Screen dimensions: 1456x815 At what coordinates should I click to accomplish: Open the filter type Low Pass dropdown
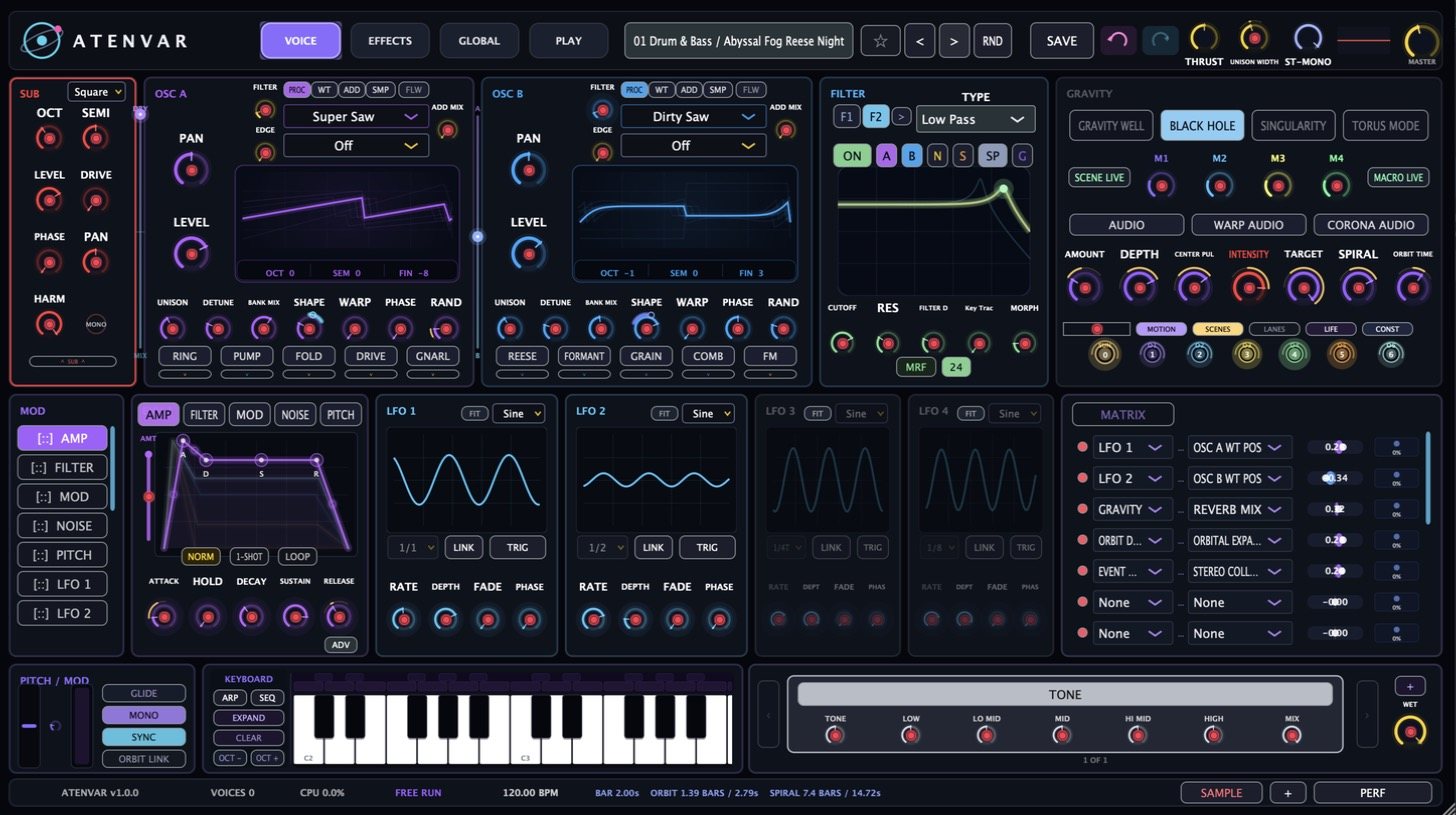click(975, 119)
